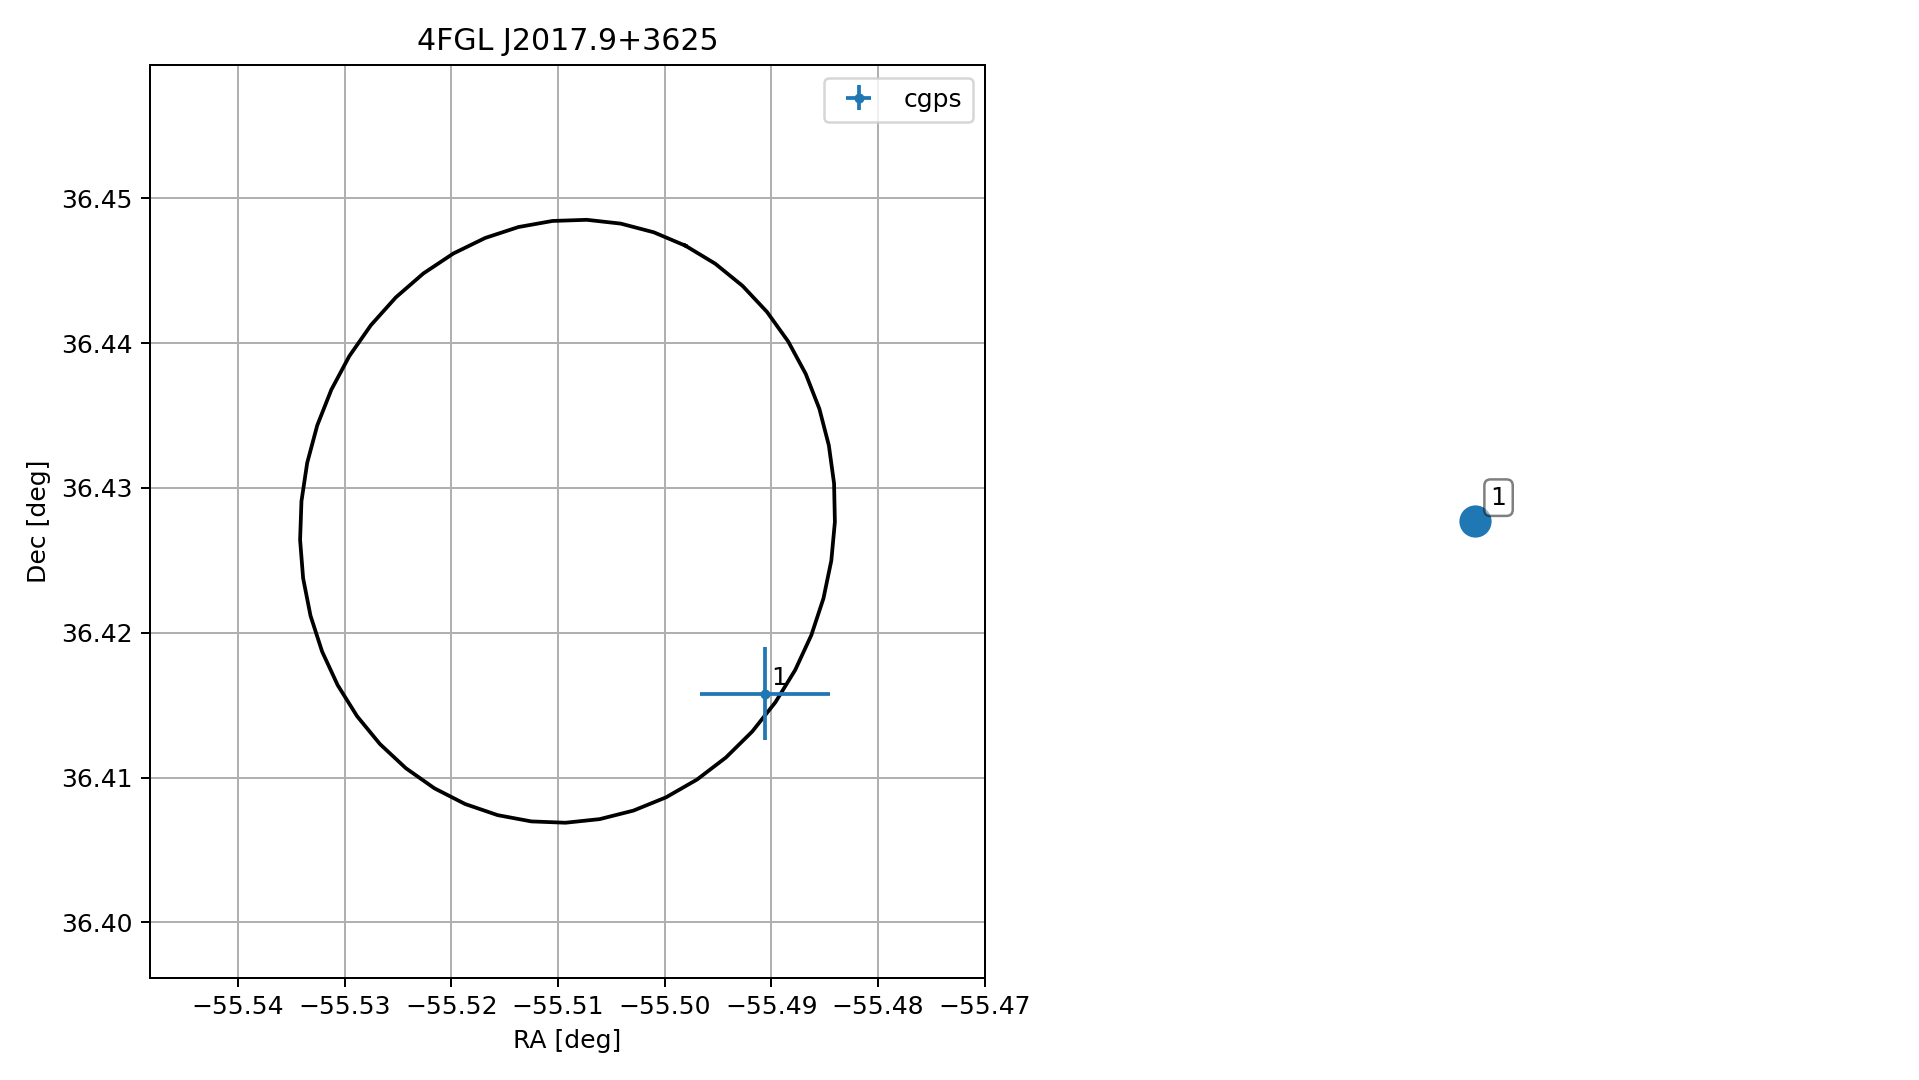Click the −55.50 x-axis tick label
Screen dimensions: 1919x1080
[665, 1005]
